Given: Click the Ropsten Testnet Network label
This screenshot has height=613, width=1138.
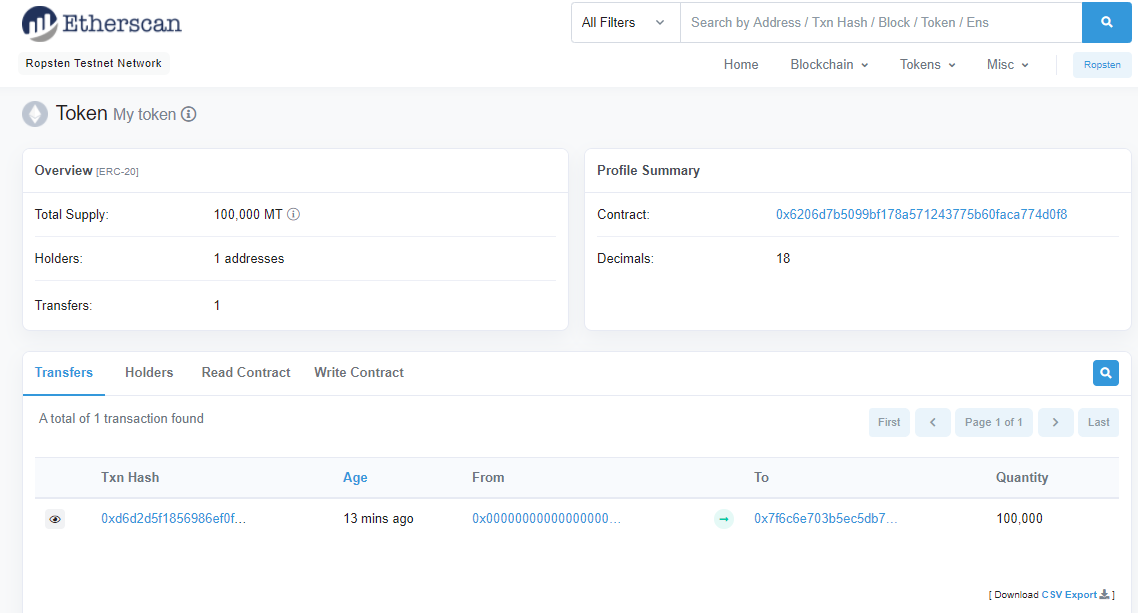Looking at the screenshot, I should point(94,63).
